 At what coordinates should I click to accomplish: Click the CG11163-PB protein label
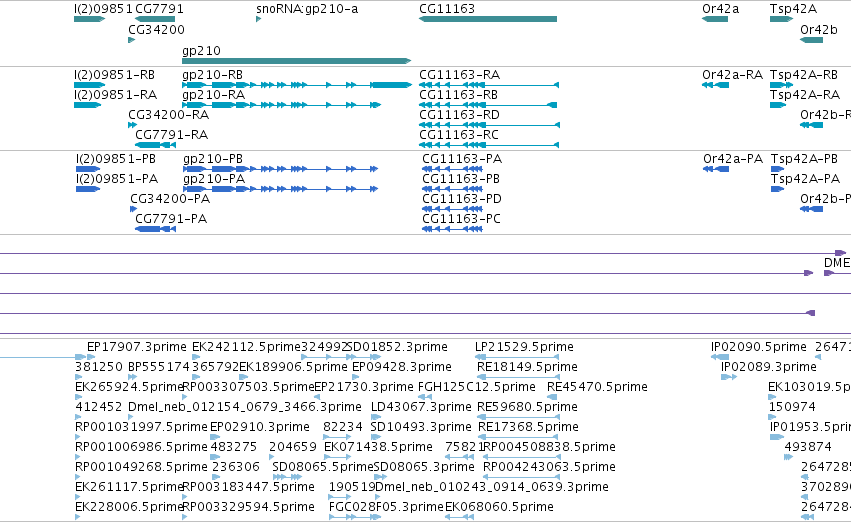461,179
